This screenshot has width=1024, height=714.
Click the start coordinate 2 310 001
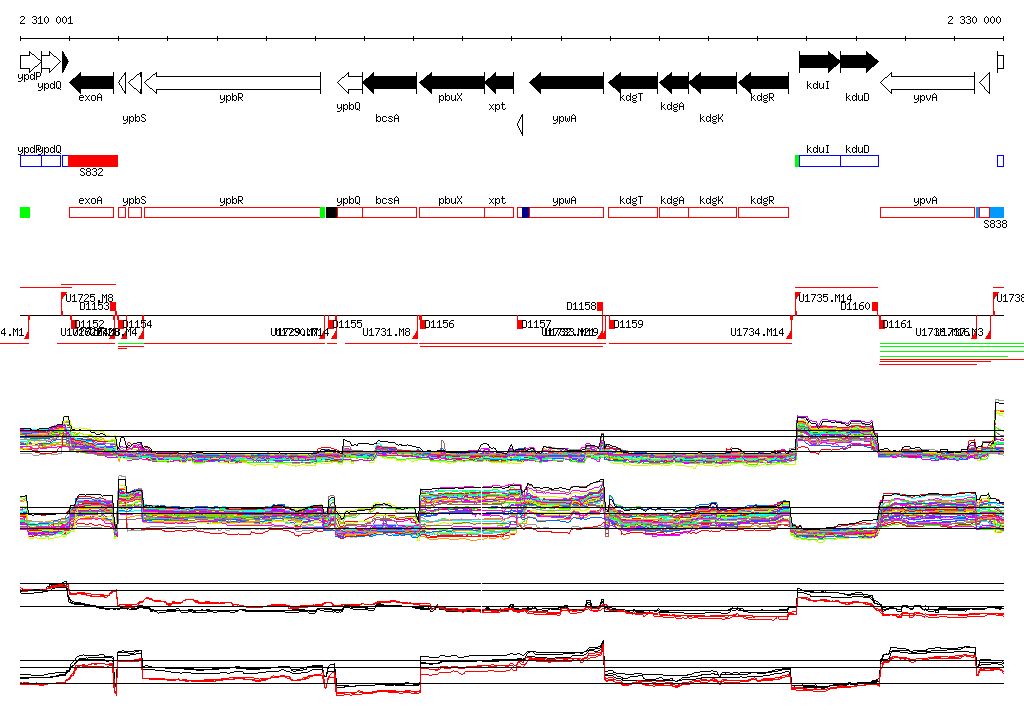46,20
